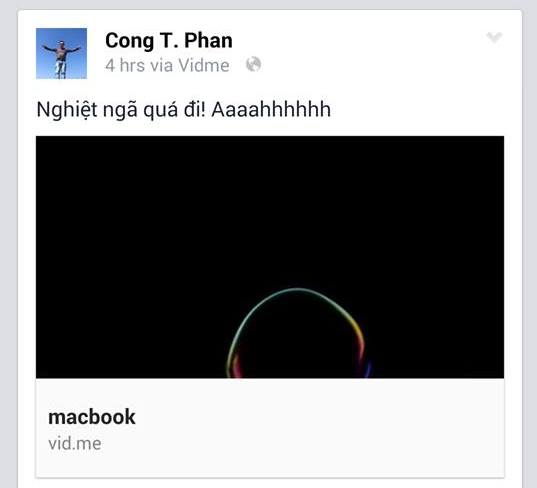The width and height of the screenshot is (537, 488).
Task: Click the dark area above the rainbow arc
Action: point(298,212)
